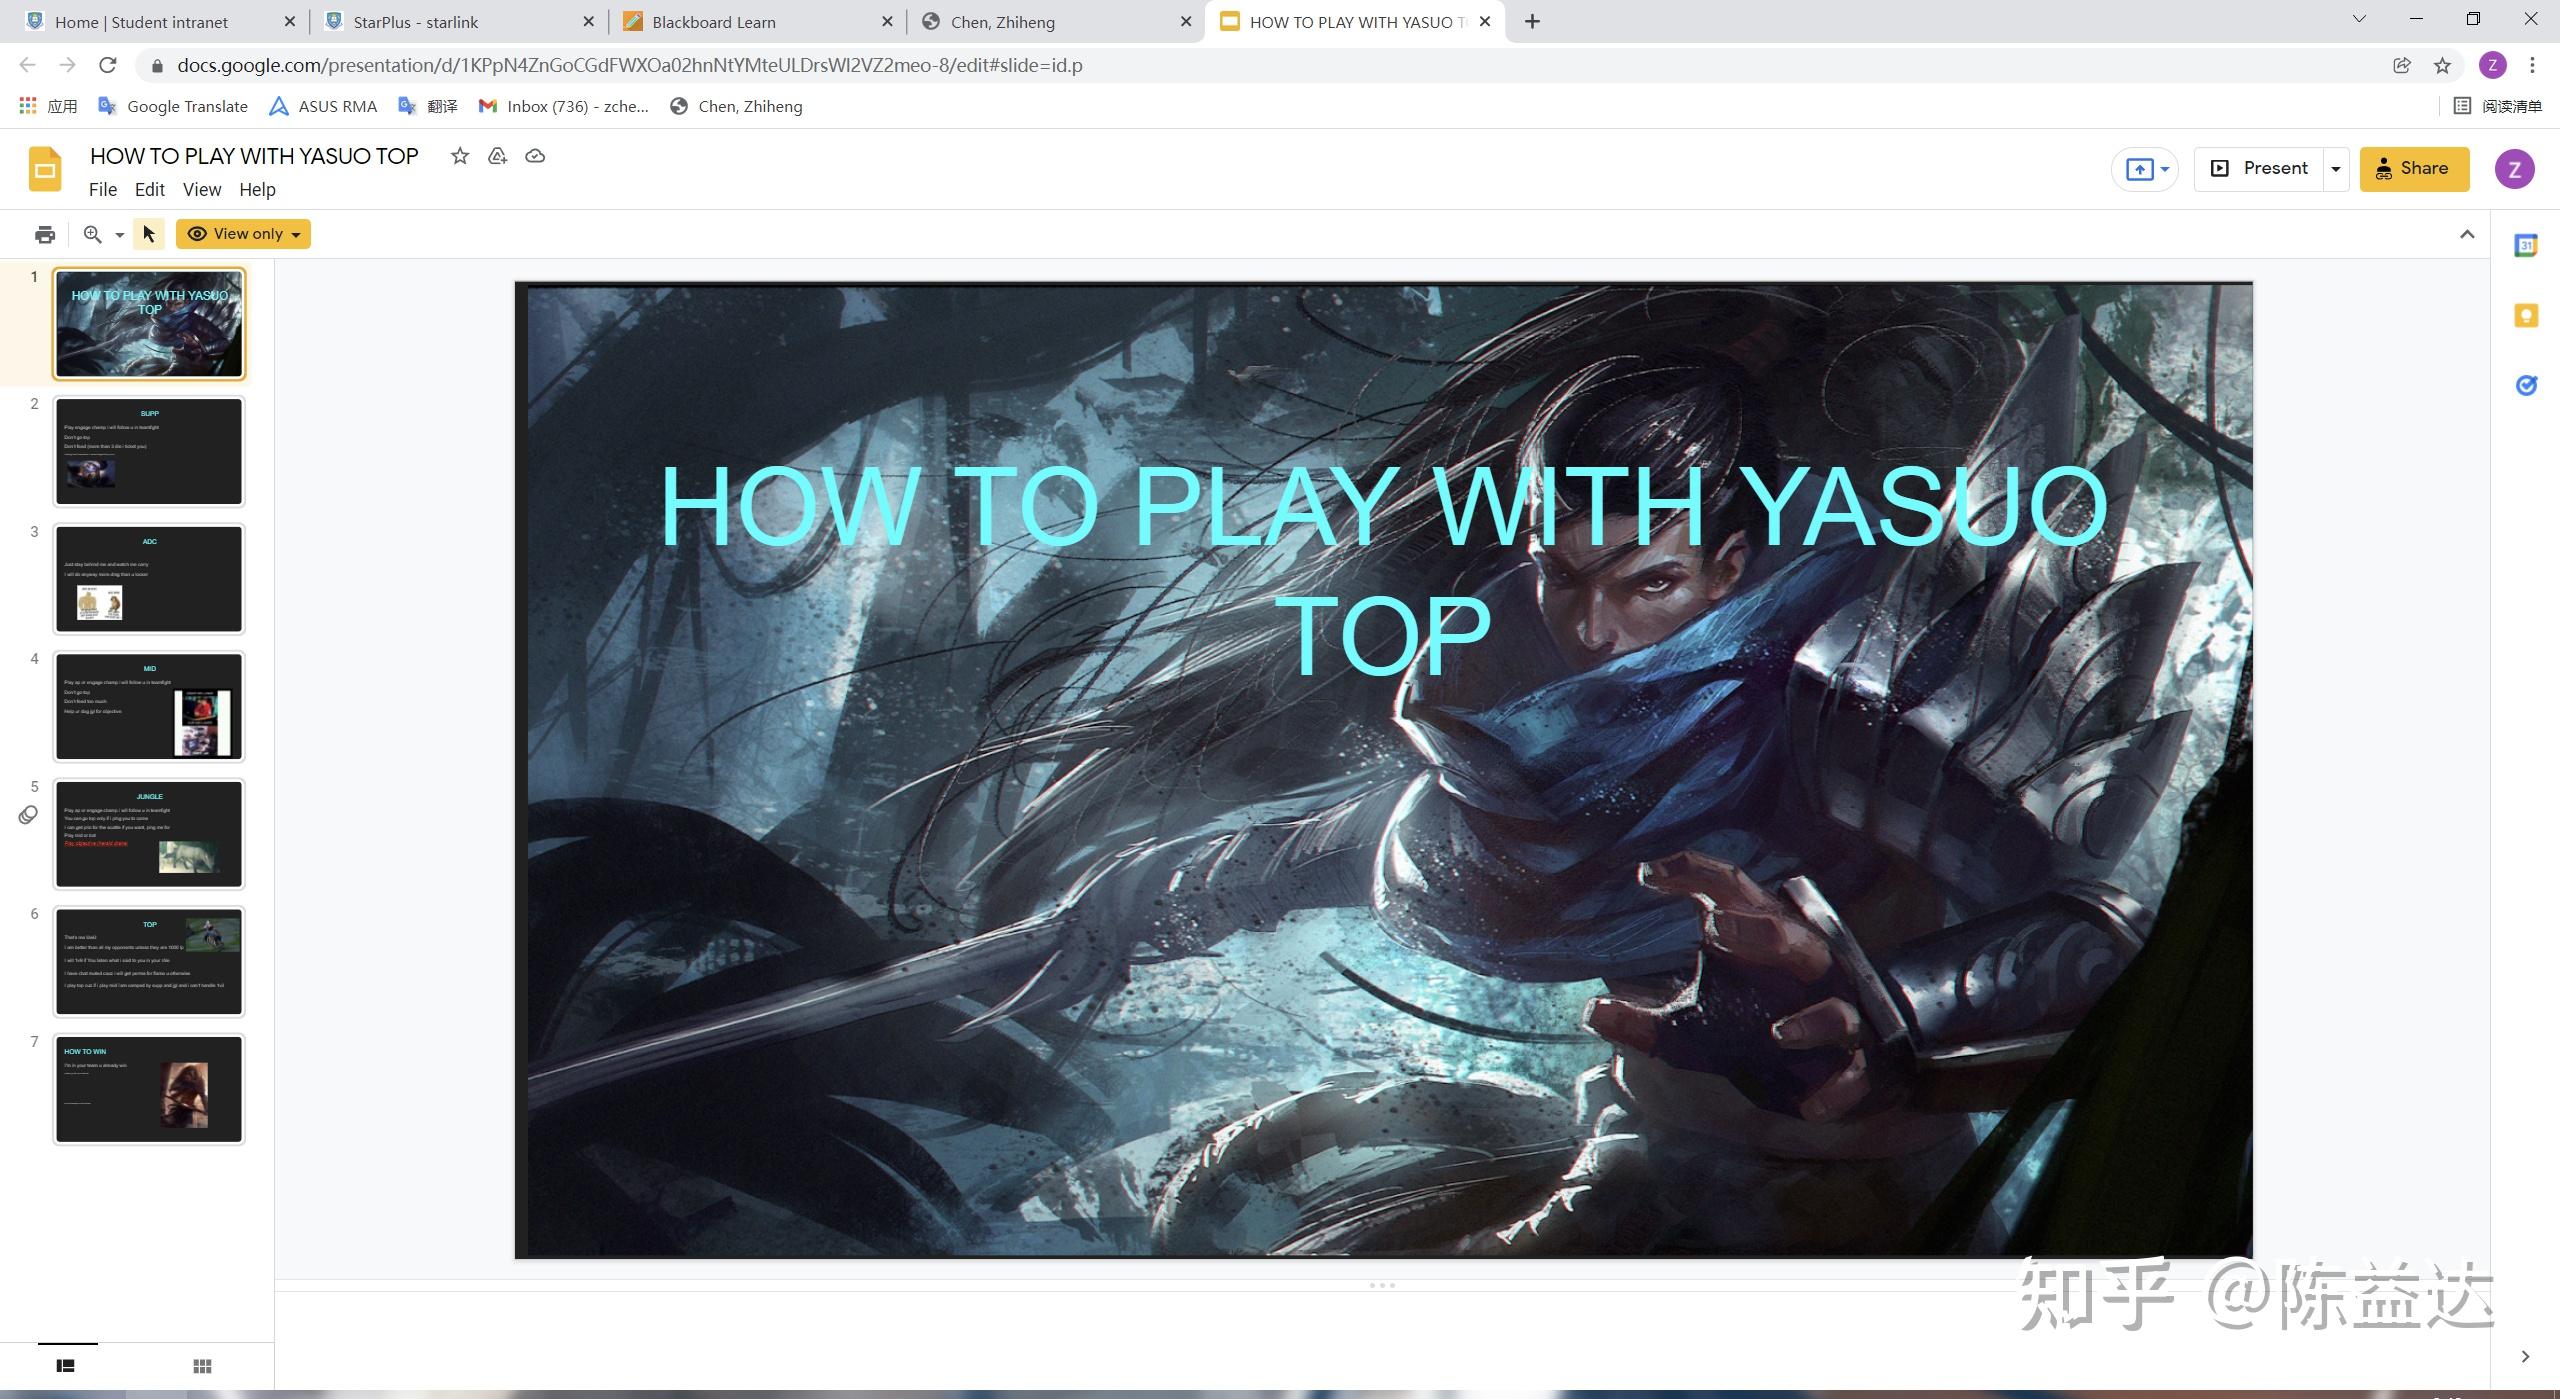This screenshot has height=1399, width=2560.
Task: Expand the zoom level dropdown arrow
Action: click(x=119, y=235)
